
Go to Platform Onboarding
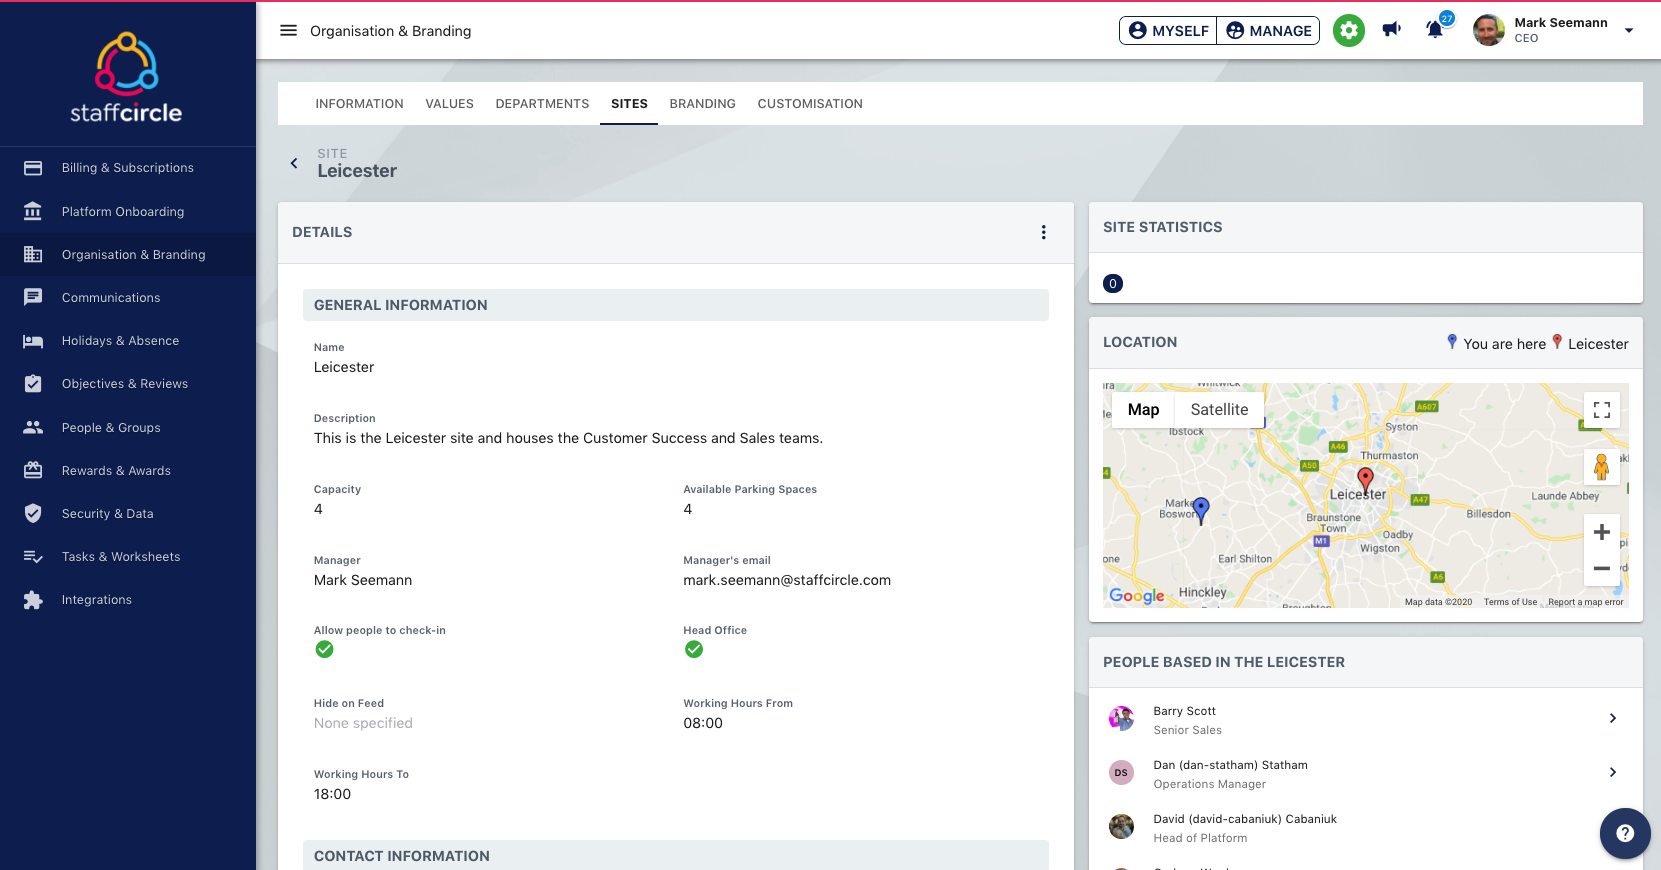coord(128,211)
